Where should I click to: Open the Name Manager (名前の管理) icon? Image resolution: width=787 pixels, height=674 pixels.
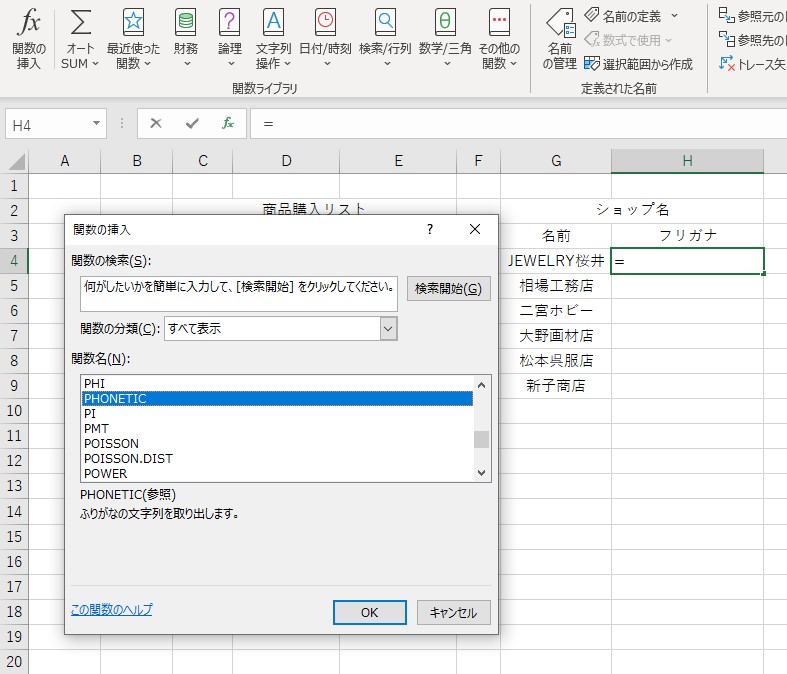tap(560, 23)
